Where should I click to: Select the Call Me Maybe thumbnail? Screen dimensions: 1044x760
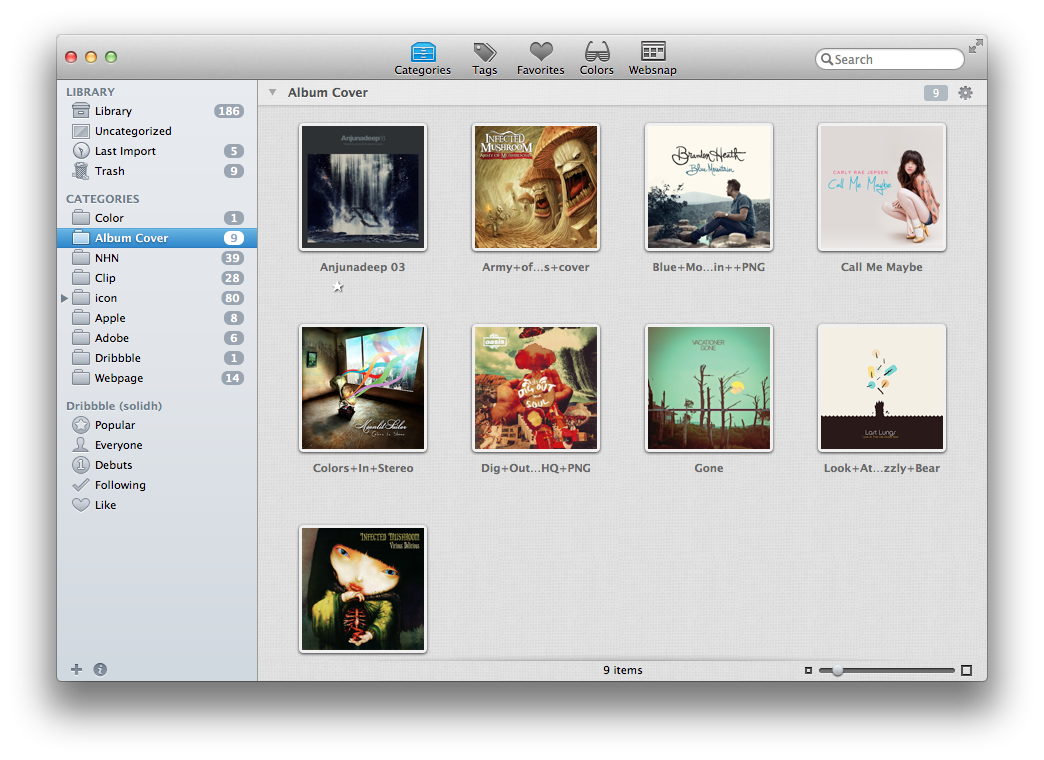(x=882, y=187)
